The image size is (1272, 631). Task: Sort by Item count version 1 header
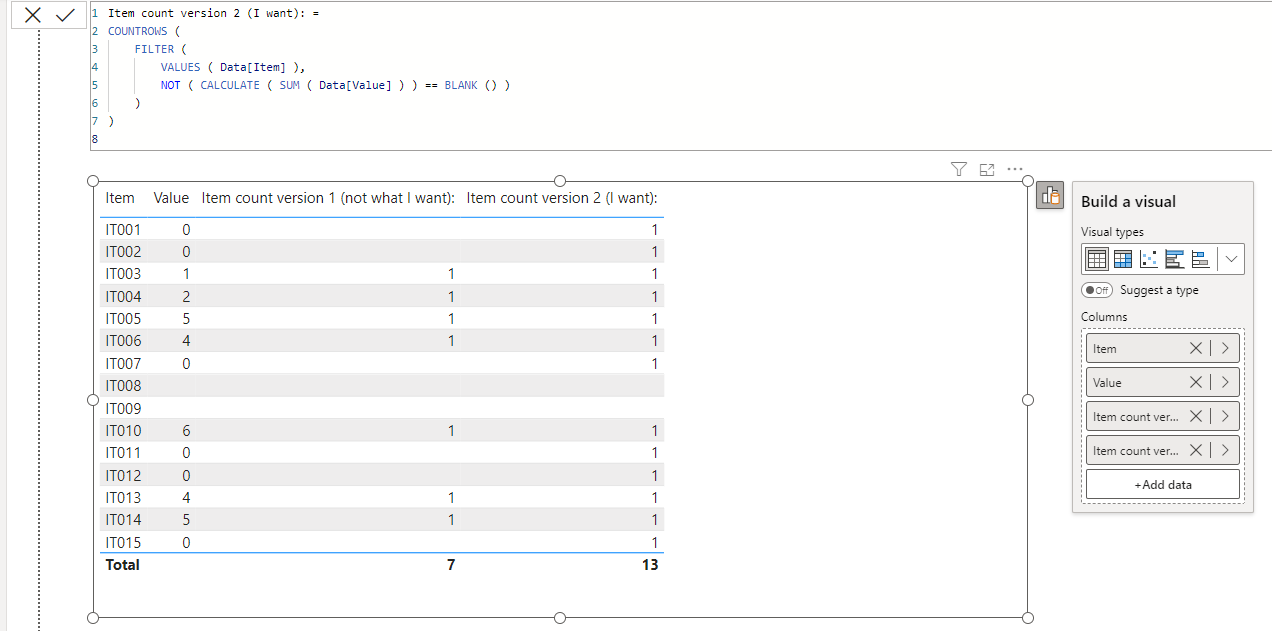click(x=328, y=198)
